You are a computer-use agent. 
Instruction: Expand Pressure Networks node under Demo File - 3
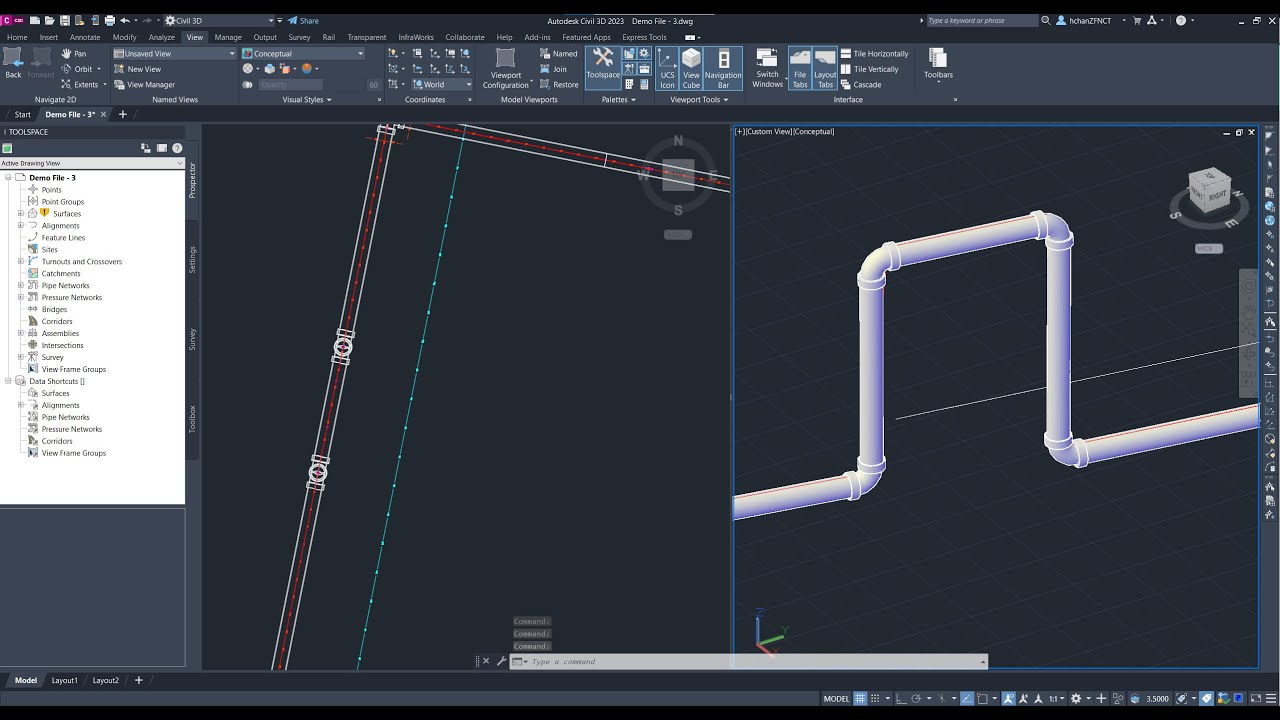click(20, 298)
